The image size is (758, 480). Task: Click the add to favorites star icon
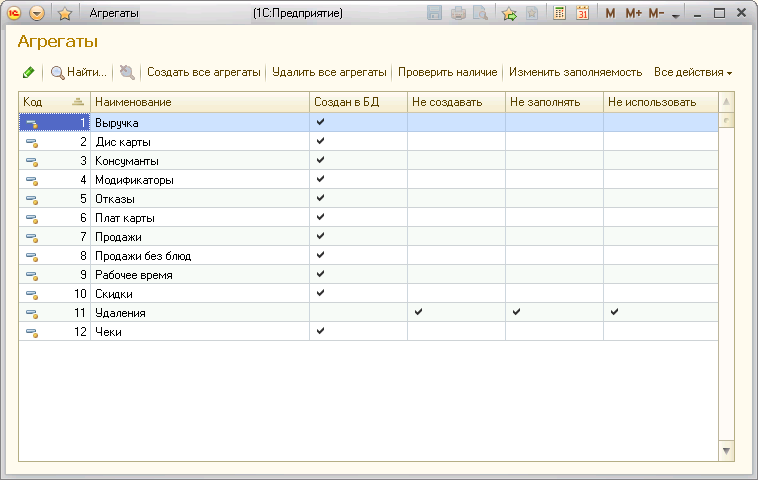(509, 14)
